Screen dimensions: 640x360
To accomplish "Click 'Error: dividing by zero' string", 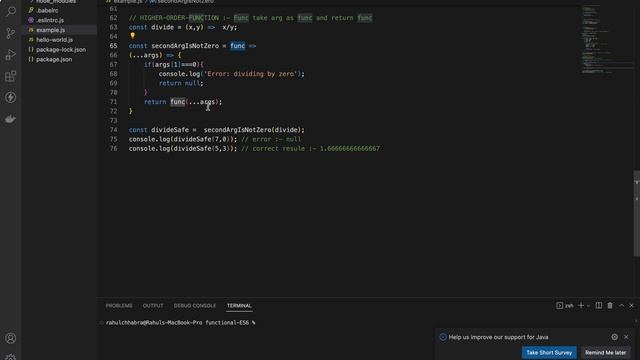I will pyautogui.click(x=251, y=74).
